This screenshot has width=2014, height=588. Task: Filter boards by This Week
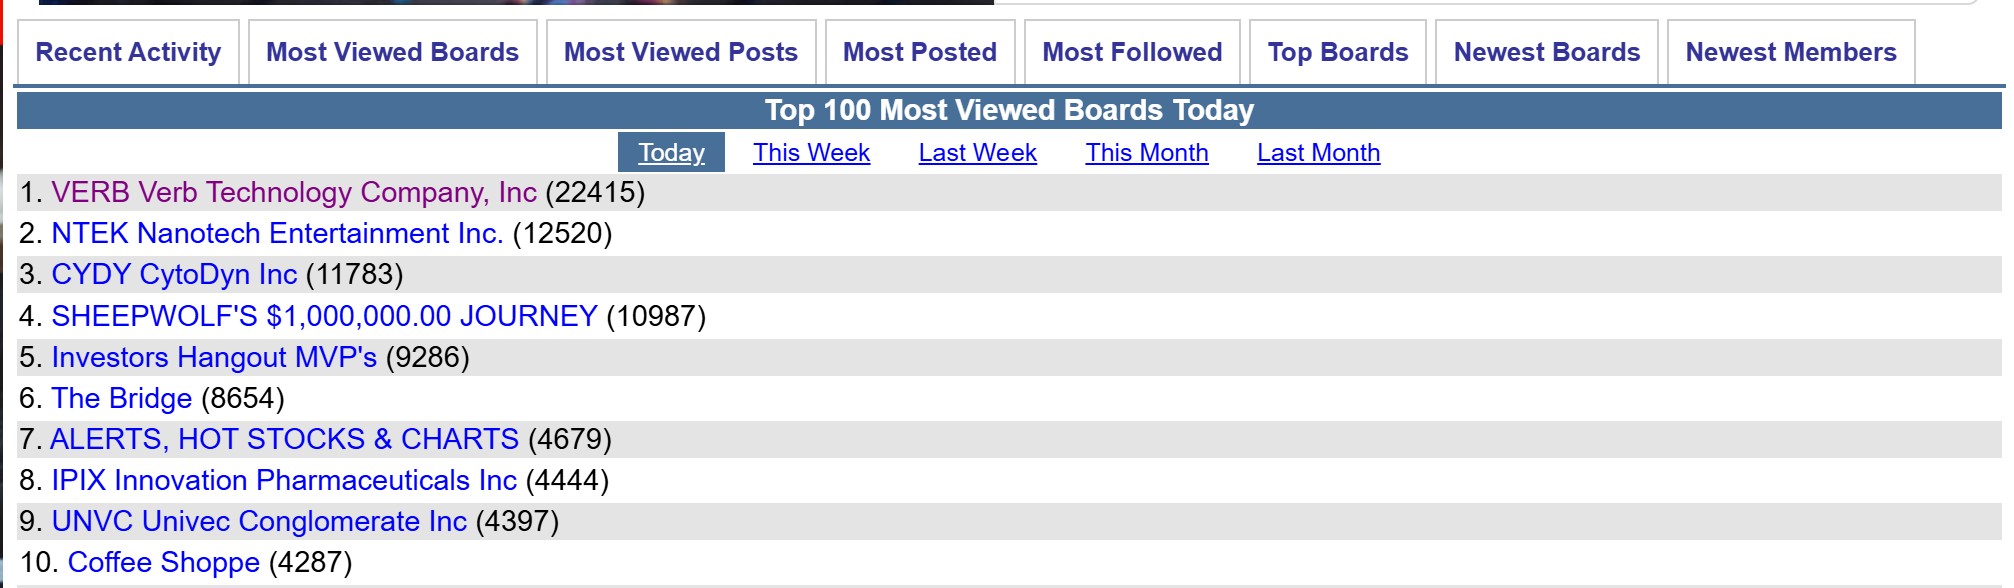point(811,152)
